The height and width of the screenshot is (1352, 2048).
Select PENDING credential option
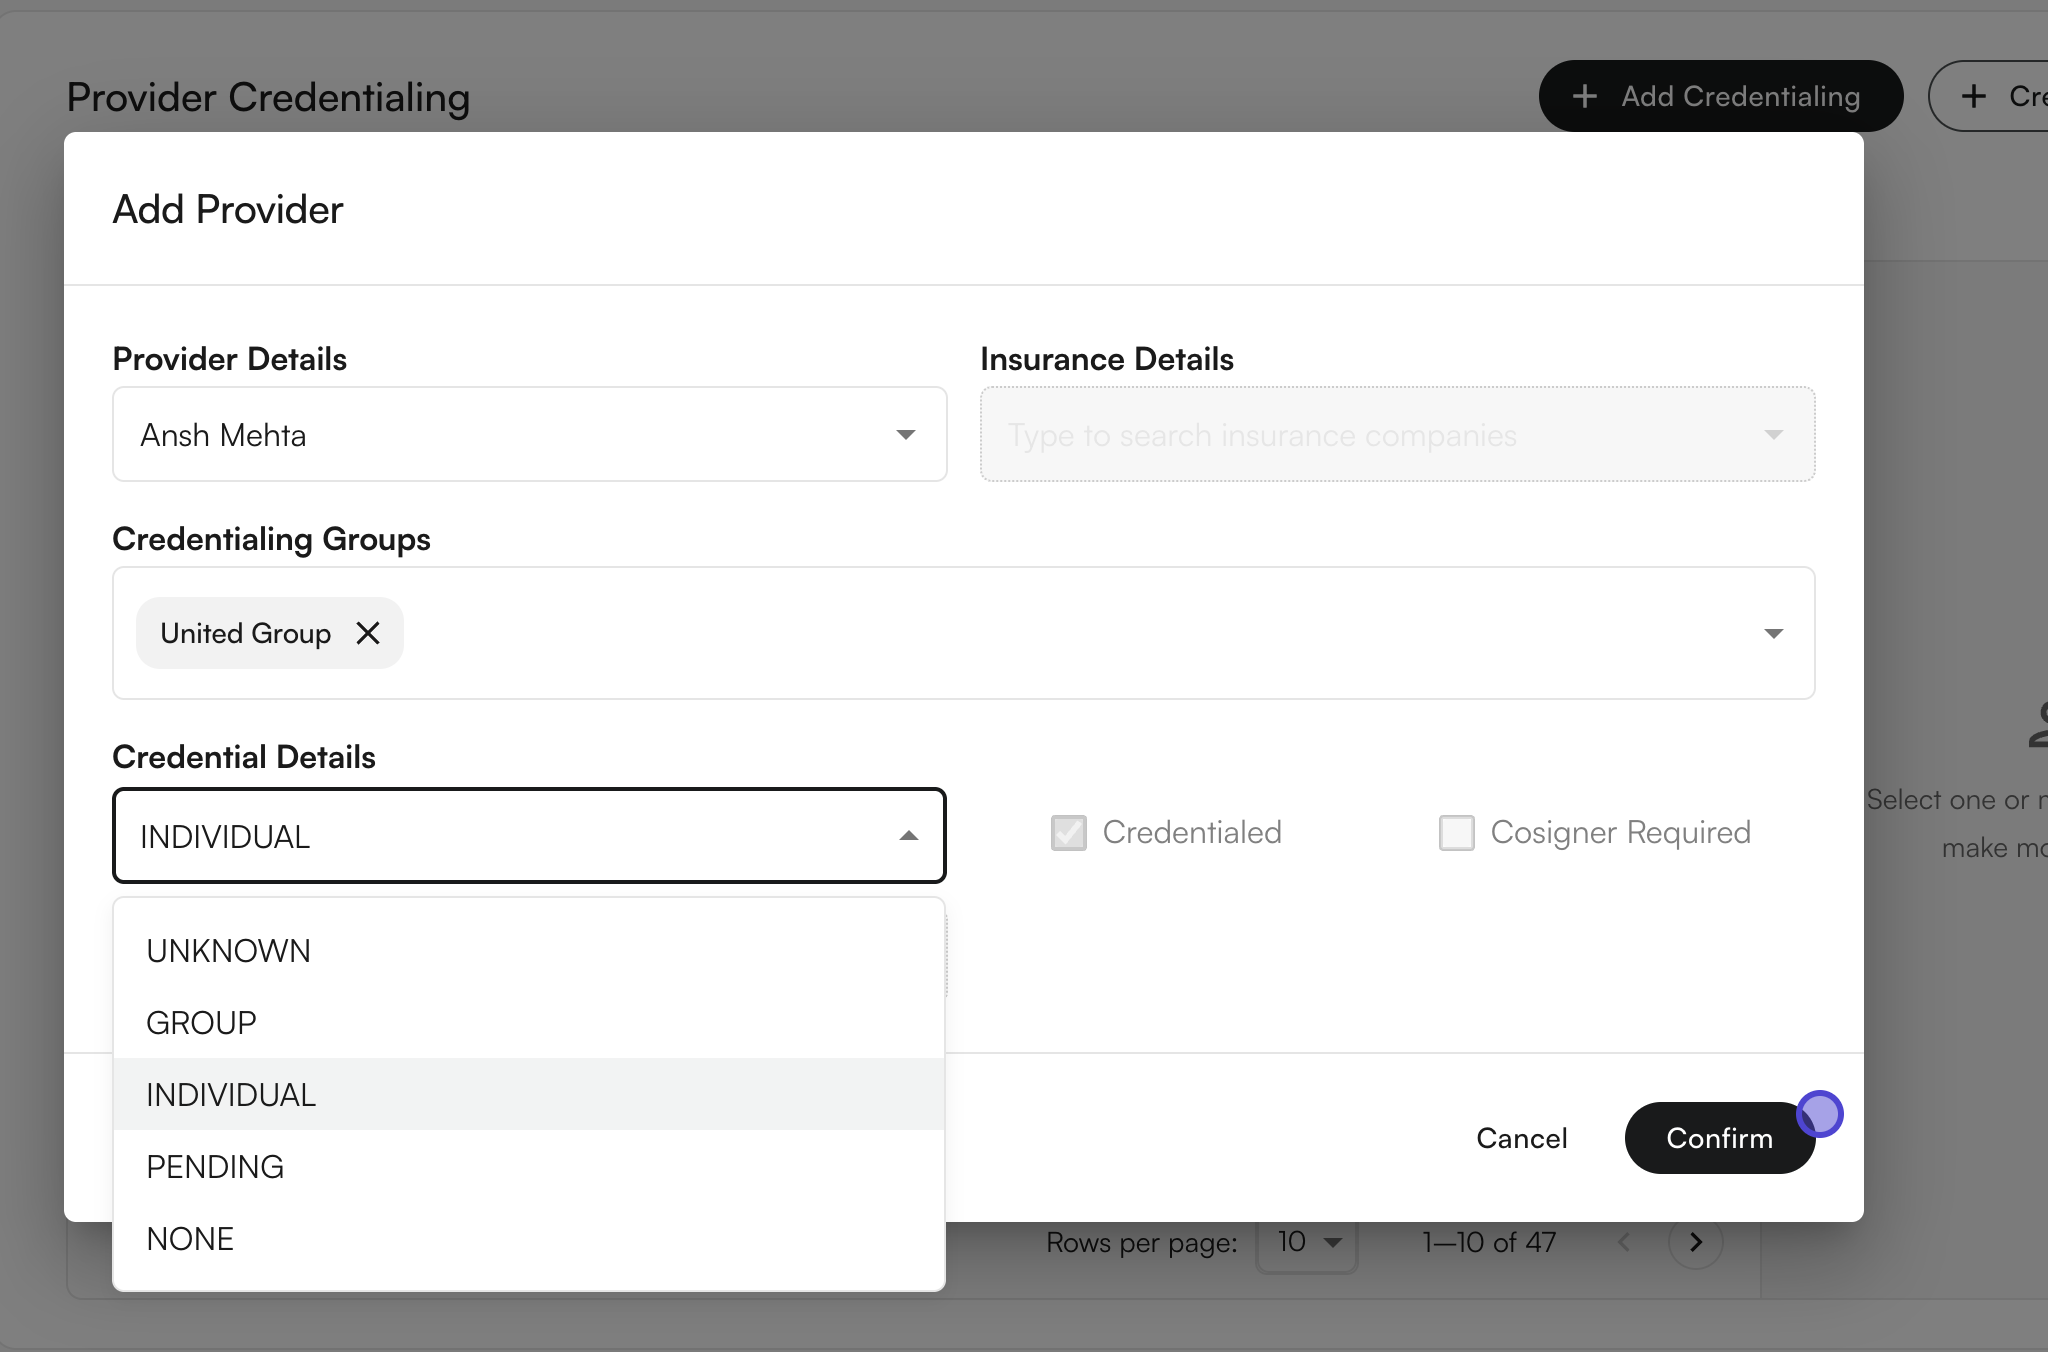529,1167
